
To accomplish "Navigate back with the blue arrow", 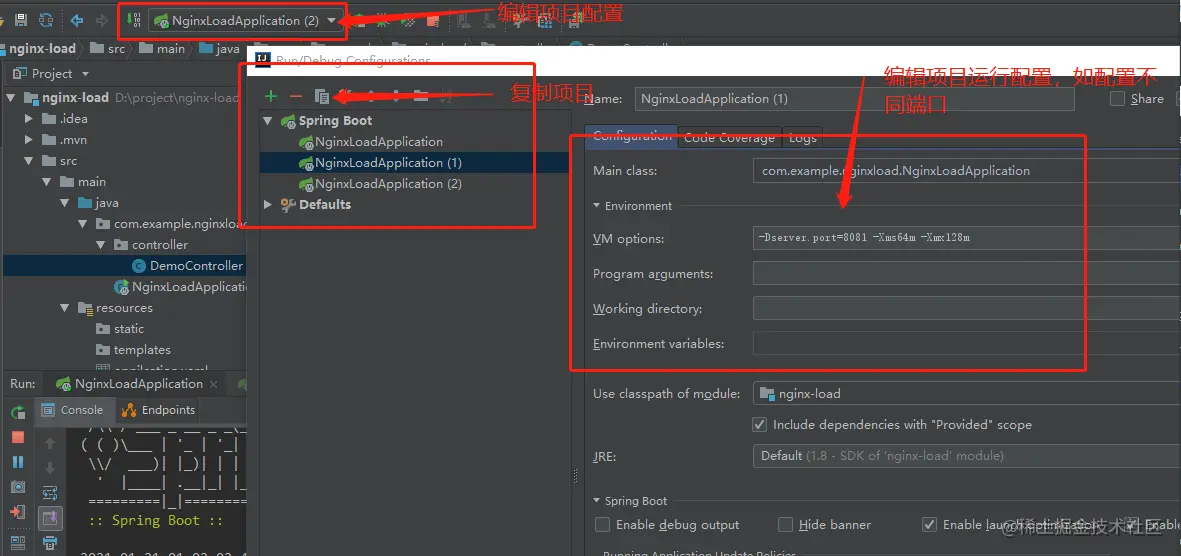I will pos(77,20).
